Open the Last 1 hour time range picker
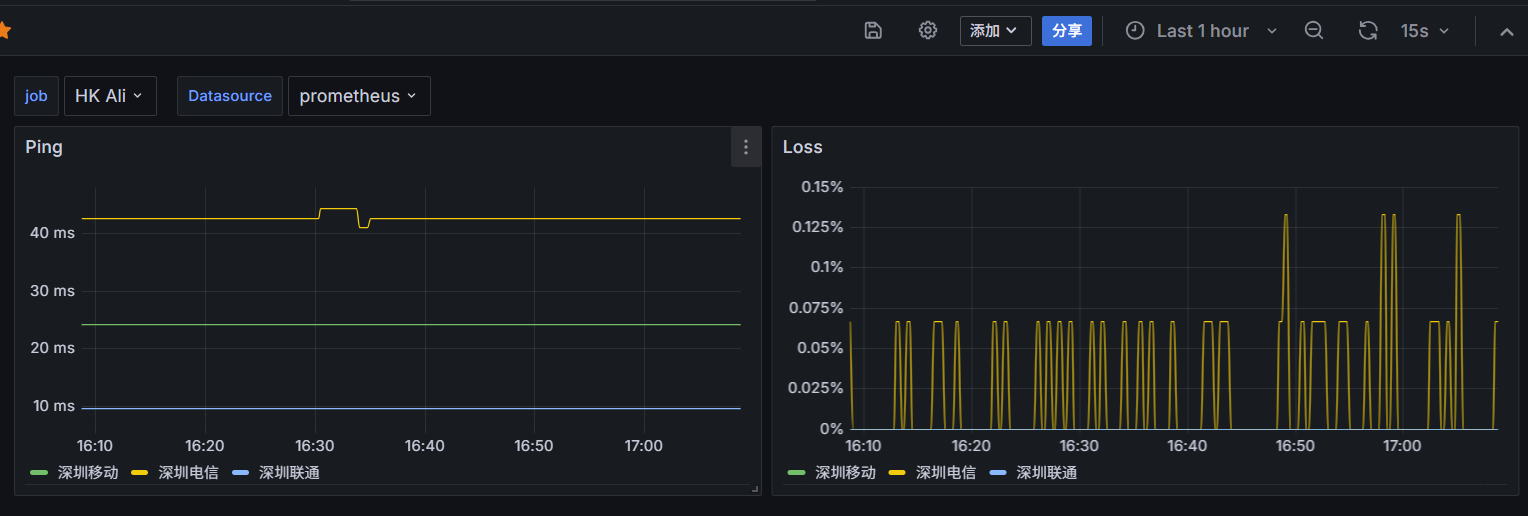 pyautogui.click(x=1202, y=31)
